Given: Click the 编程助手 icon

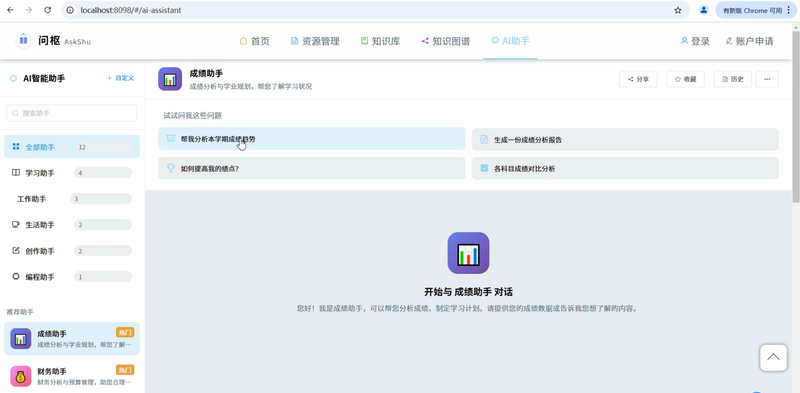Looking at the screenshot, I should (16, 277).
